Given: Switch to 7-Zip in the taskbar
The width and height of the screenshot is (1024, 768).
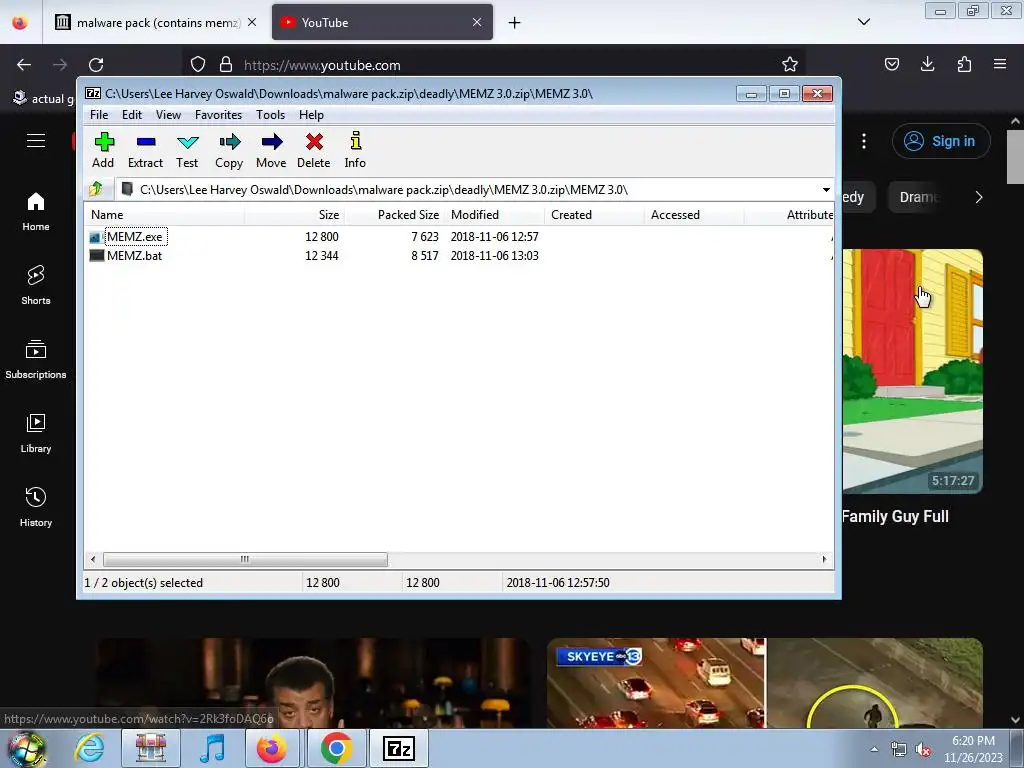Looking at the screenshot, I should coord(399,748).
